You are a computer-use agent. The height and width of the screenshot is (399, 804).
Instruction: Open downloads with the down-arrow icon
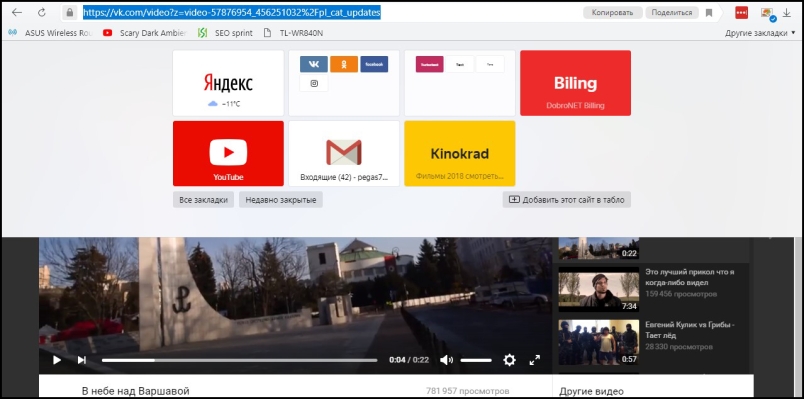(x=786, y=13)
